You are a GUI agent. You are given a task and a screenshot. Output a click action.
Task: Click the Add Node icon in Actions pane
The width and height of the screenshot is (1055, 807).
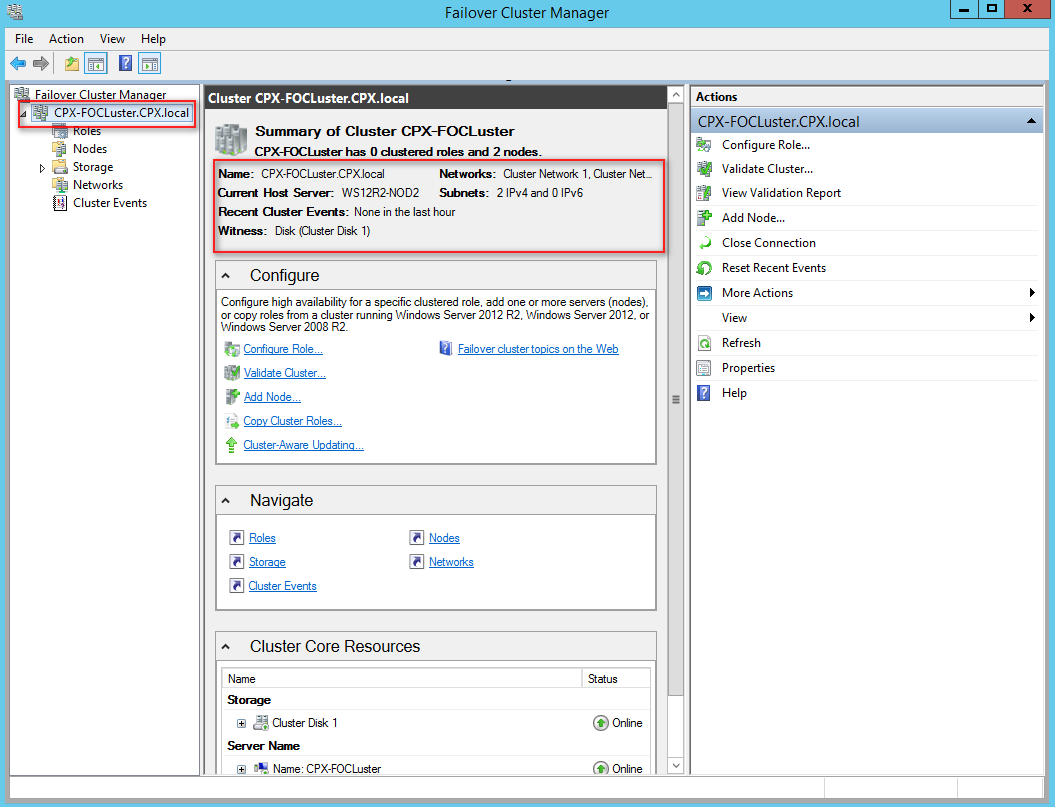(x=704, y=217)
